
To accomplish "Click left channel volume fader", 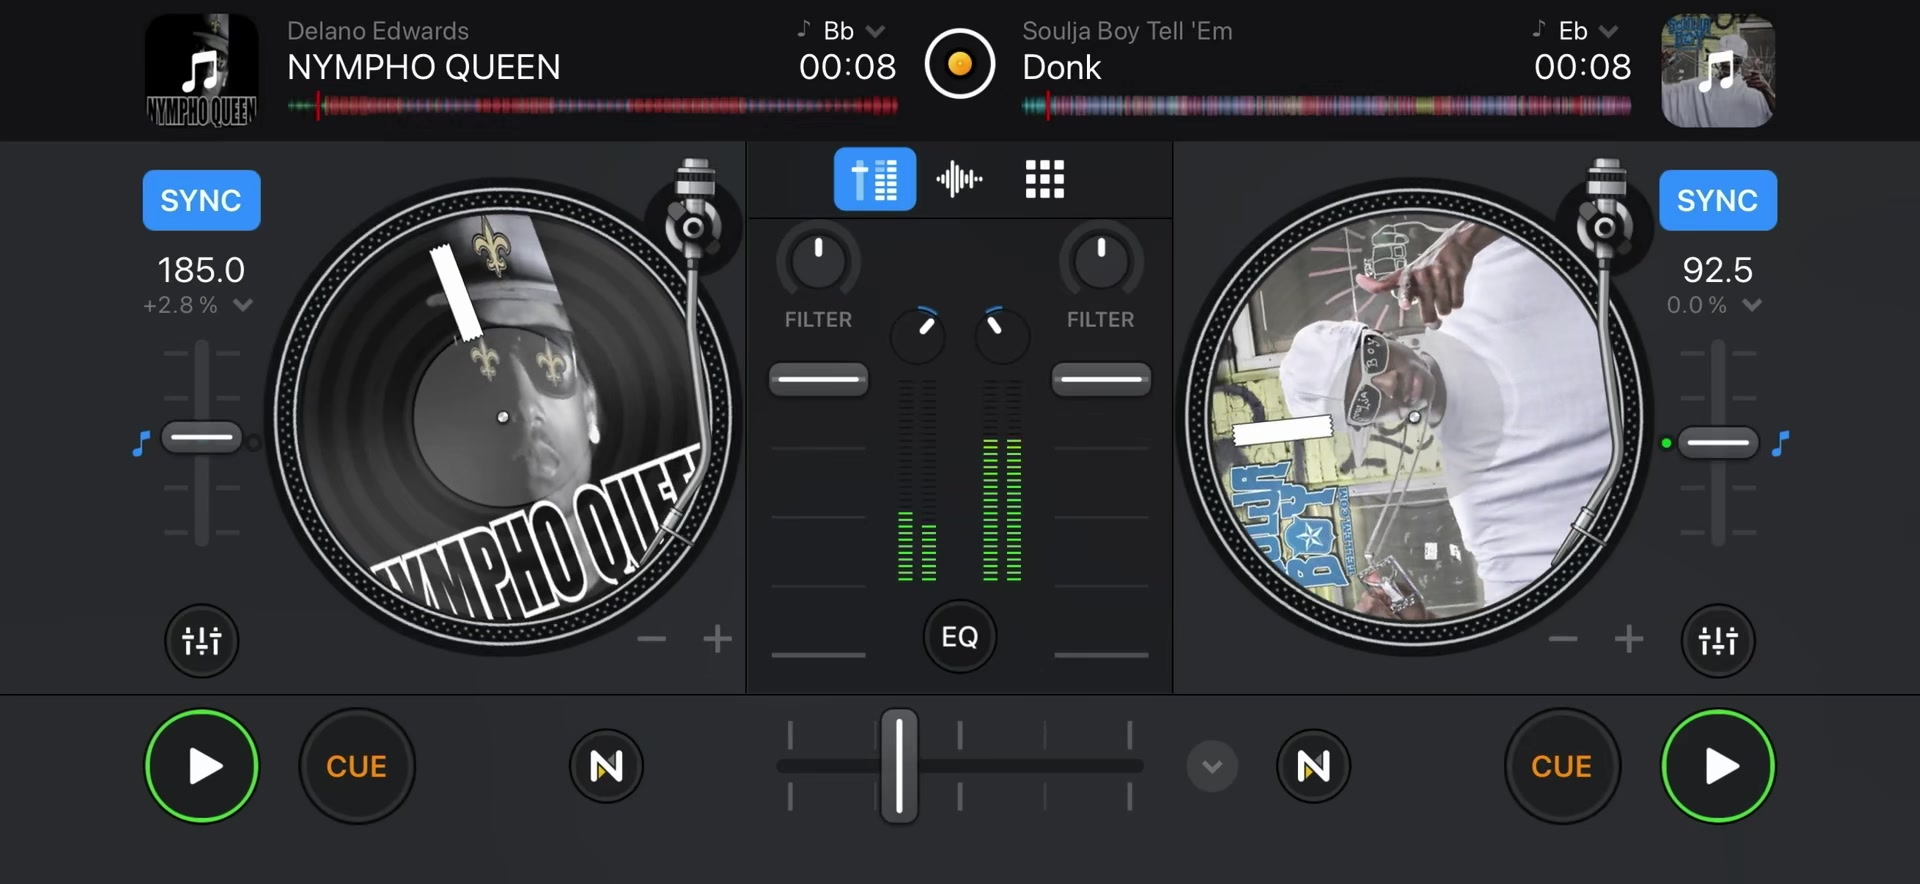I will [818, 380].
